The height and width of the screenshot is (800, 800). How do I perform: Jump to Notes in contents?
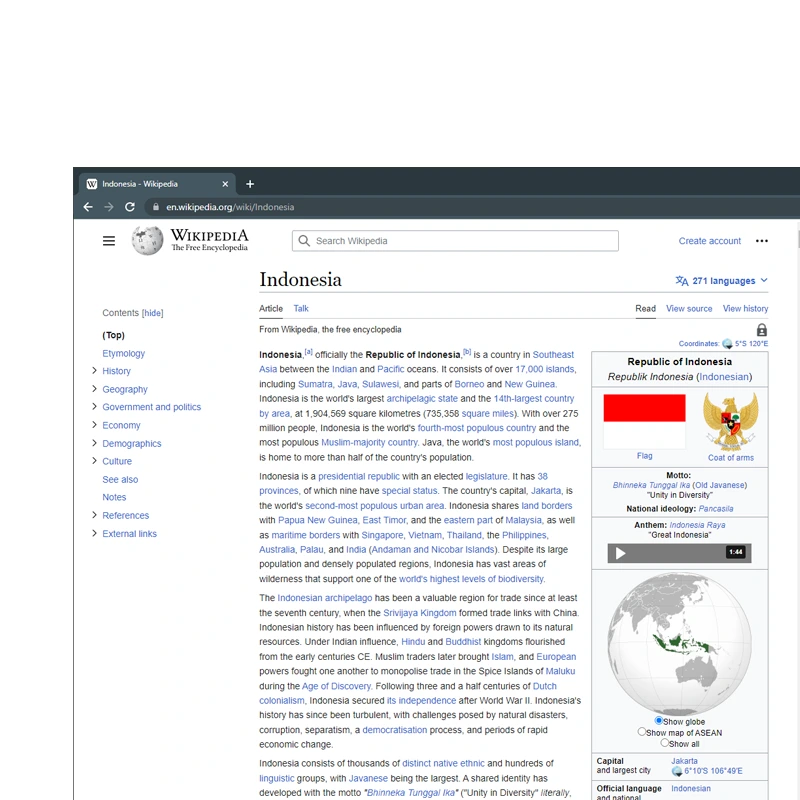tap(114, 497)
